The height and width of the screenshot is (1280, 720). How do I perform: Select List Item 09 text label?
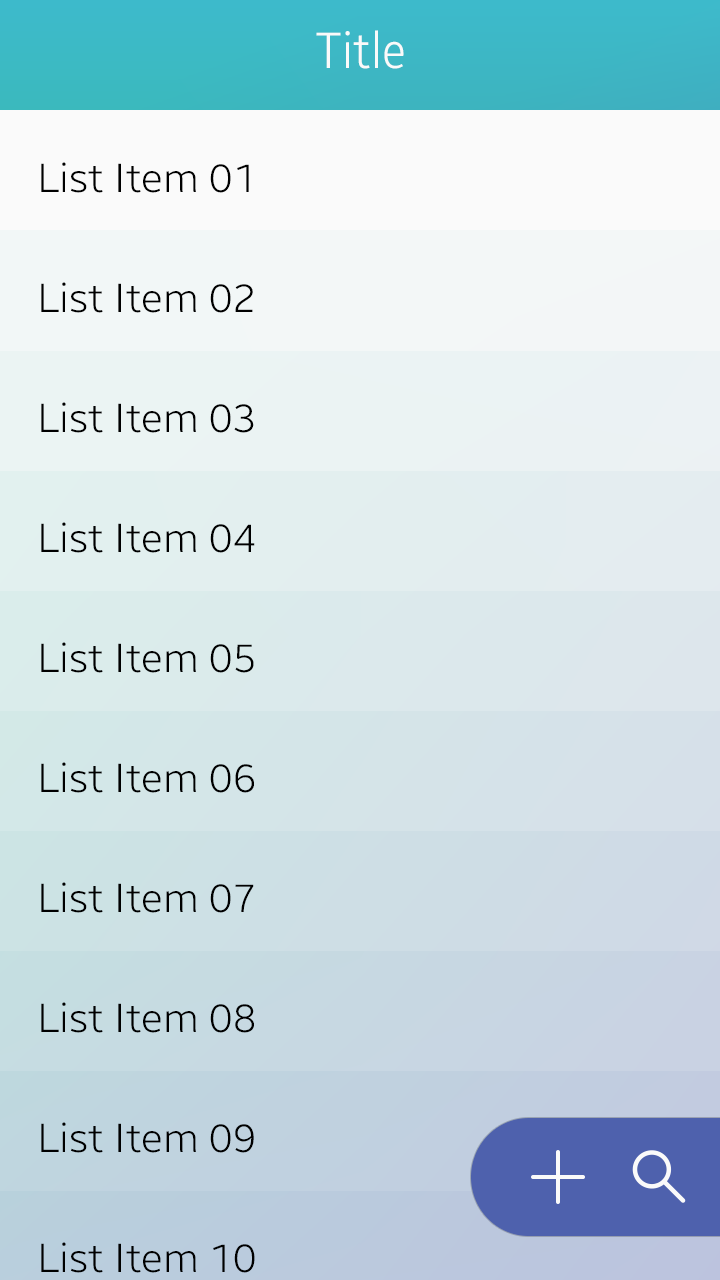coord(147,1139)
